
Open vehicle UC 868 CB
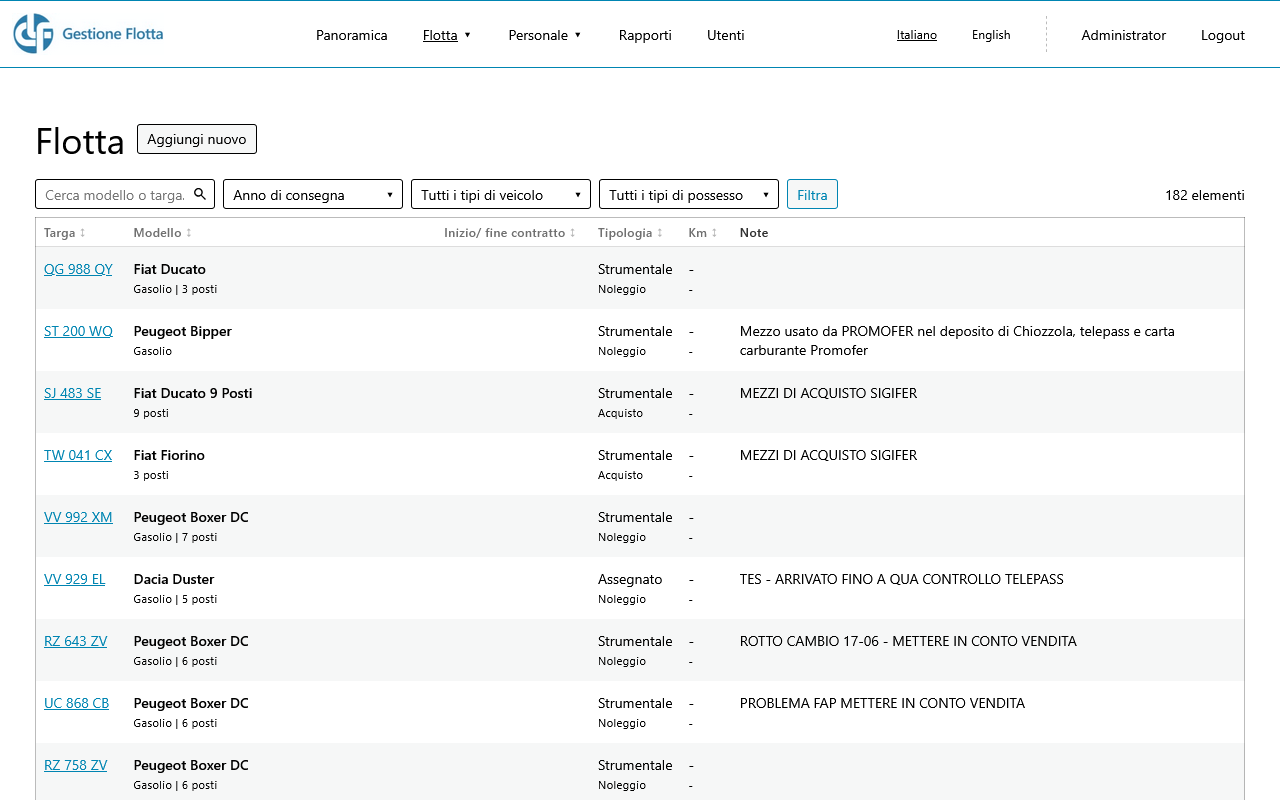tap(76, 703)
